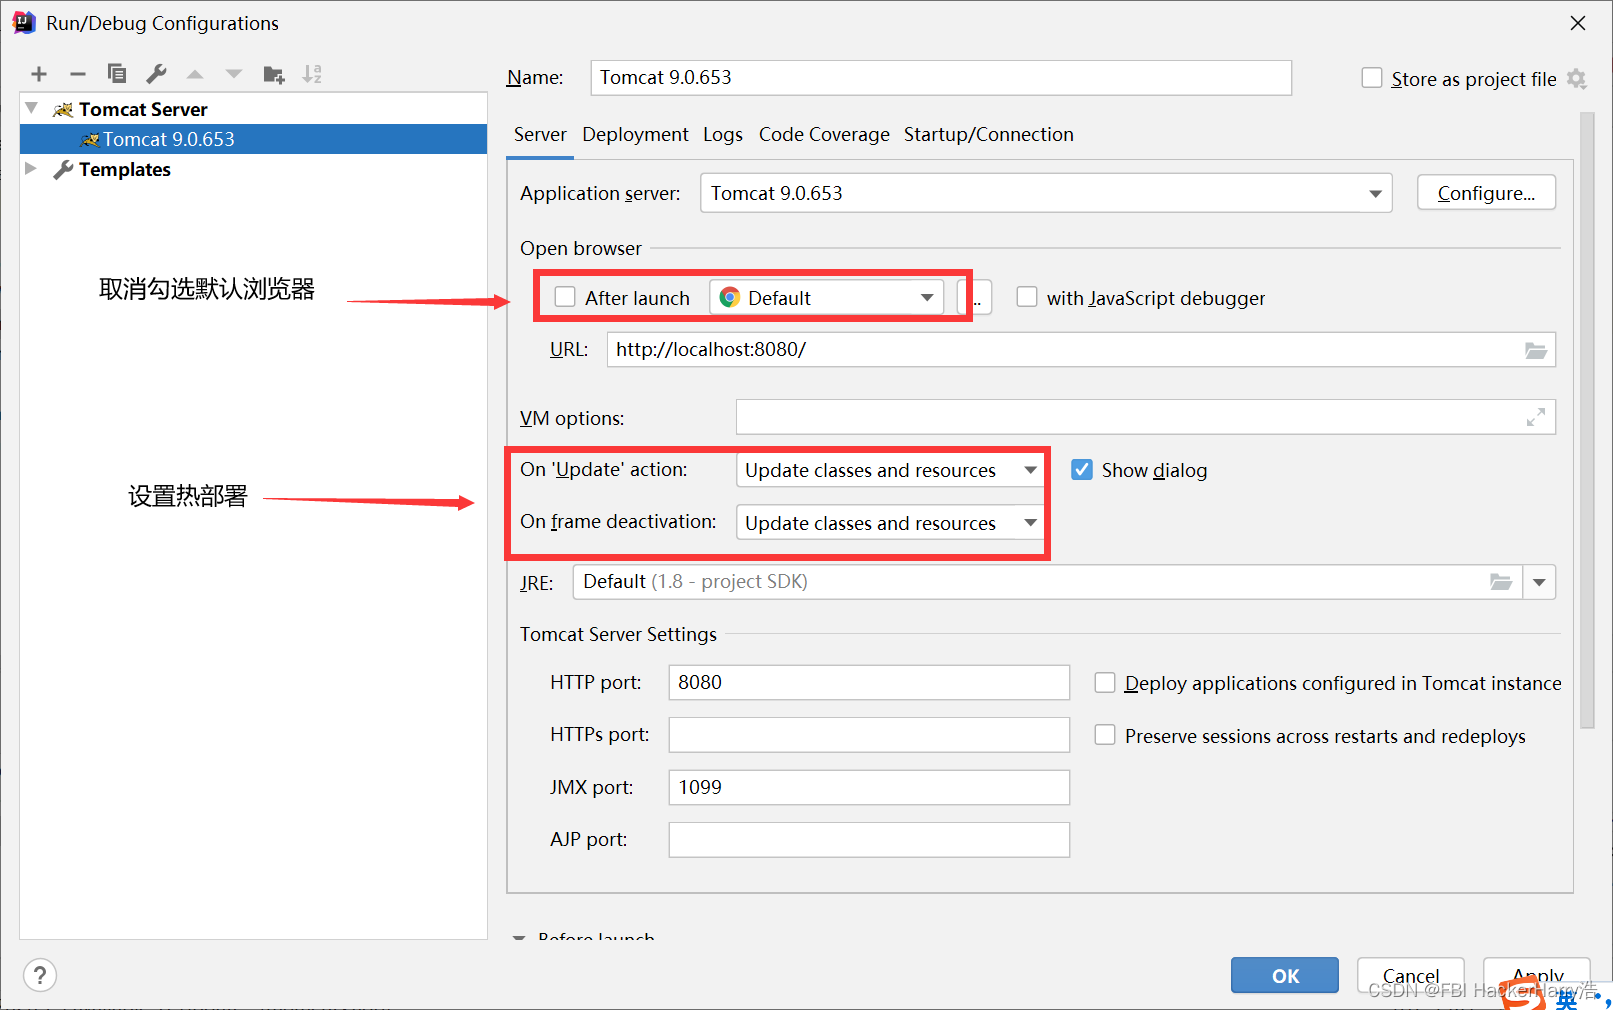1613x1010 pixels.
Task: Enable the After launch checkbox
Action: coord(565,297)
